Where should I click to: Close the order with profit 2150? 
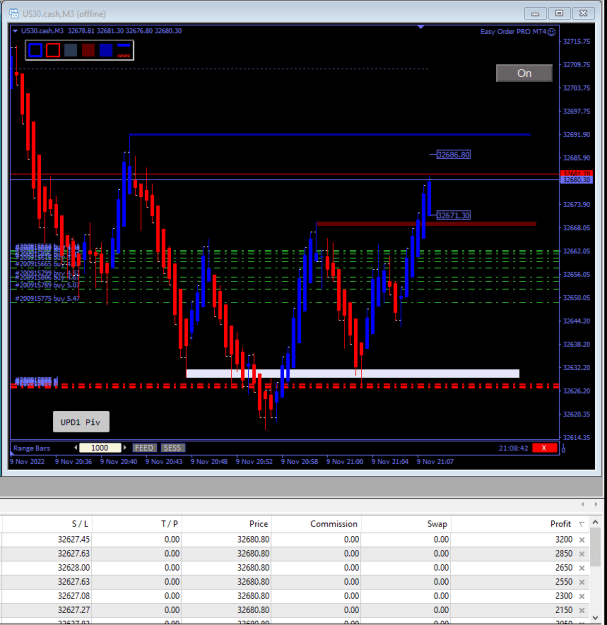(582, 610)
